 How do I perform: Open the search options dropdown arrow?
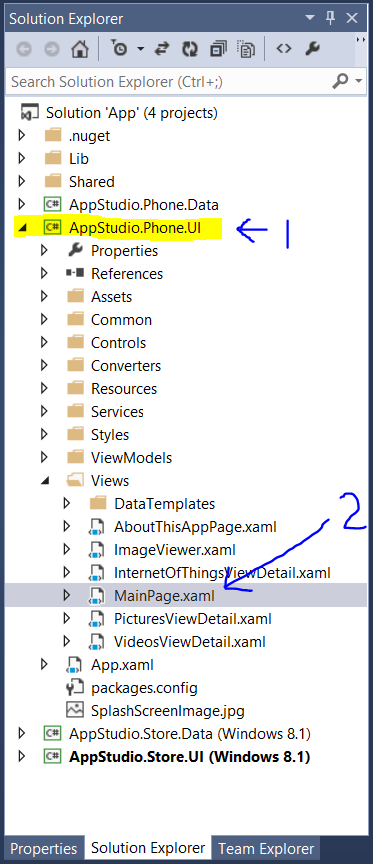click(359, 82)
